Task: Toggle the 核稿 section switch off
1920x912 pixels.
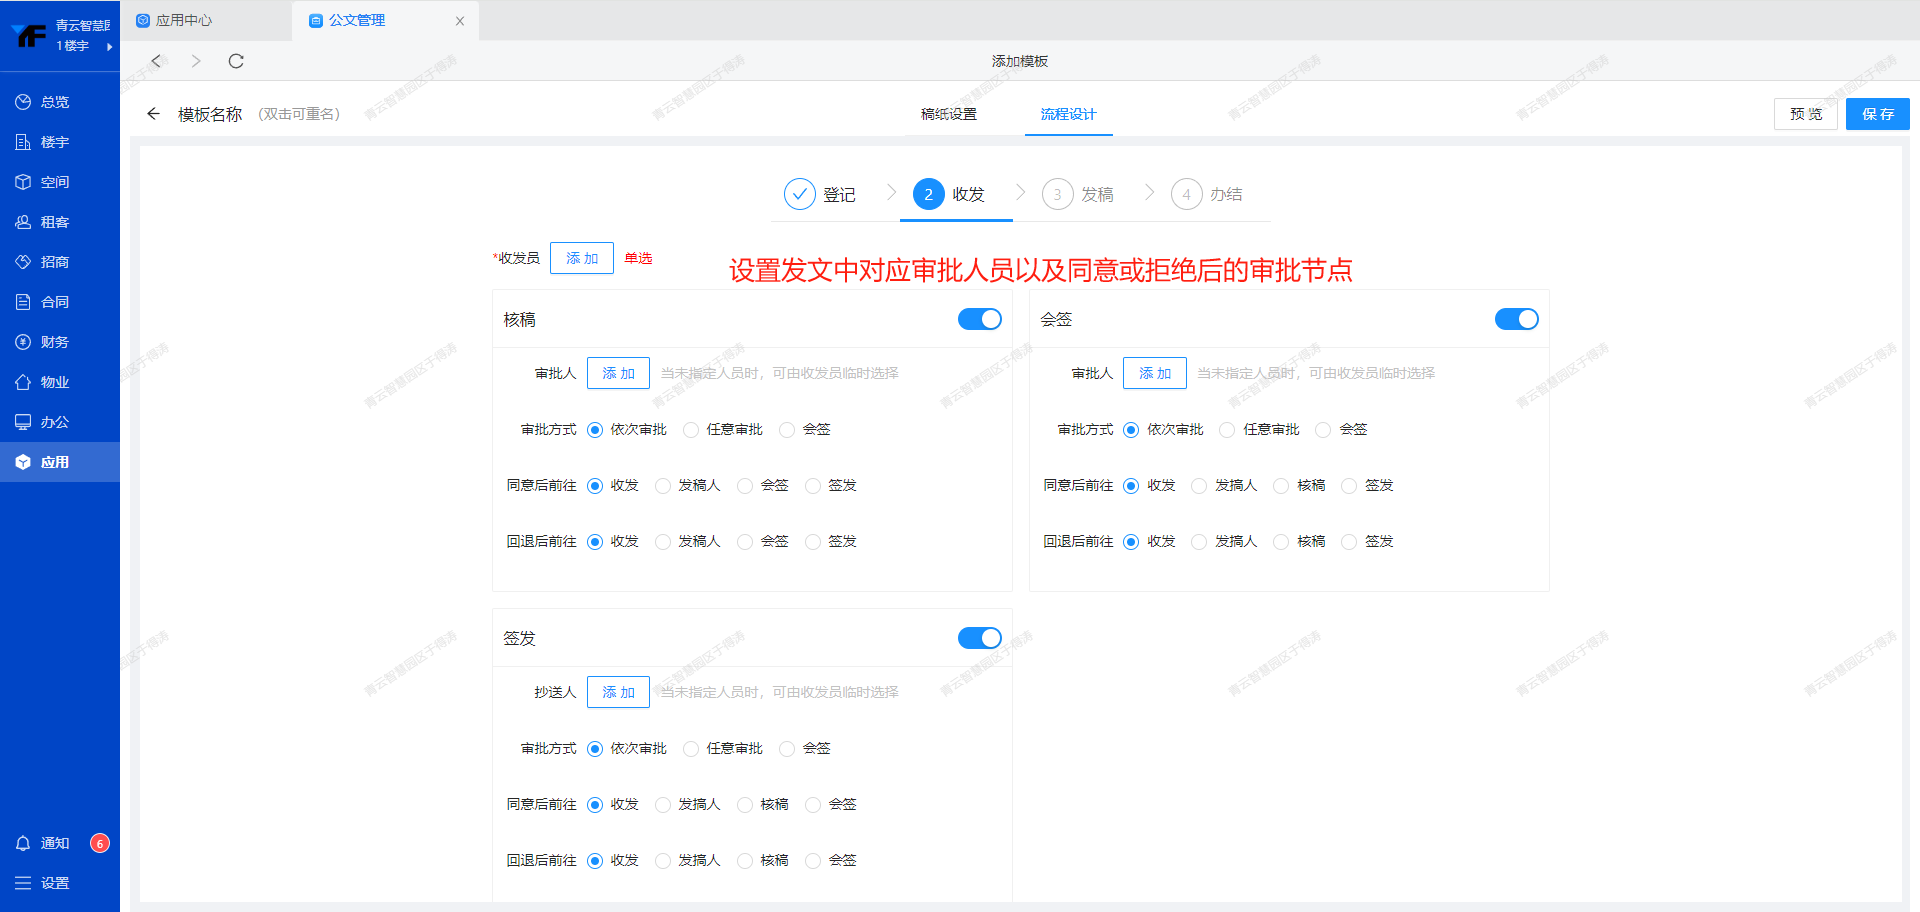Action: (x=979, y=319)
